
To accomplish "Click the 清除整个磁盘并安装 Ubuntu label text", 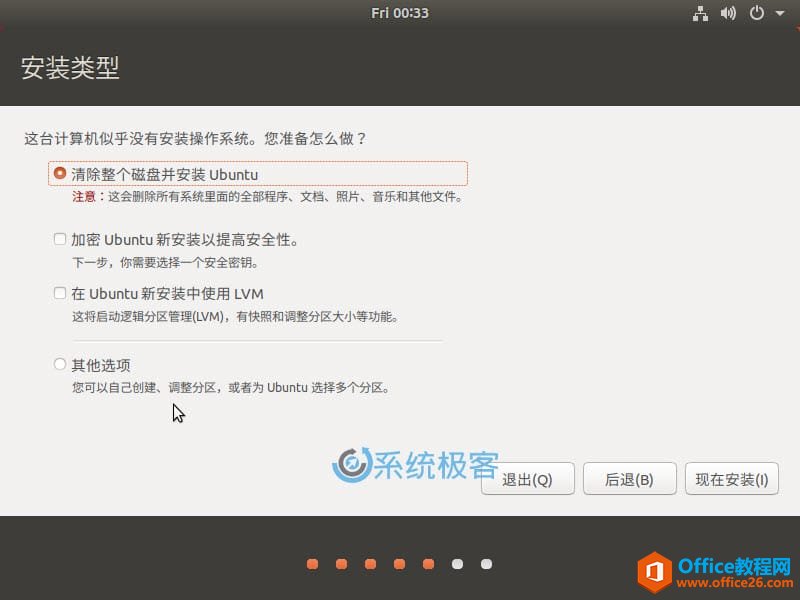I will (x=165, y=174).
